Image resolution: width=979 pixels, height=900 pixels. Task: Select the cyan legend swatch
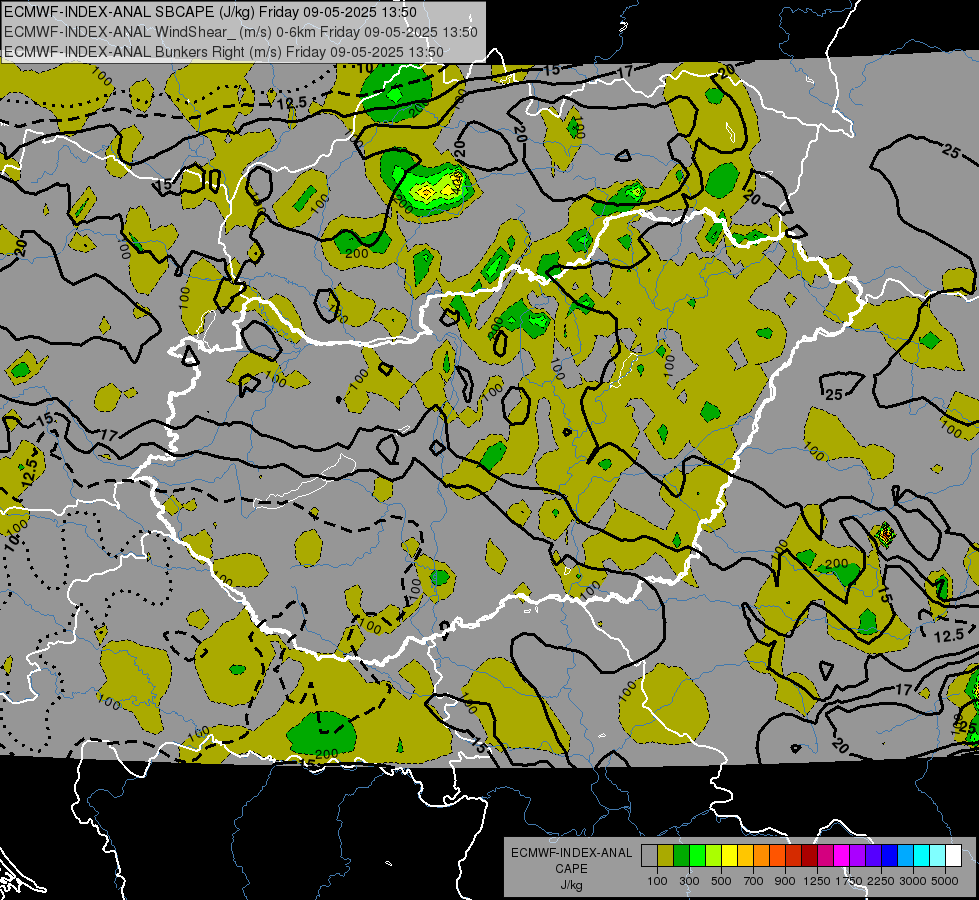point(922,856)
